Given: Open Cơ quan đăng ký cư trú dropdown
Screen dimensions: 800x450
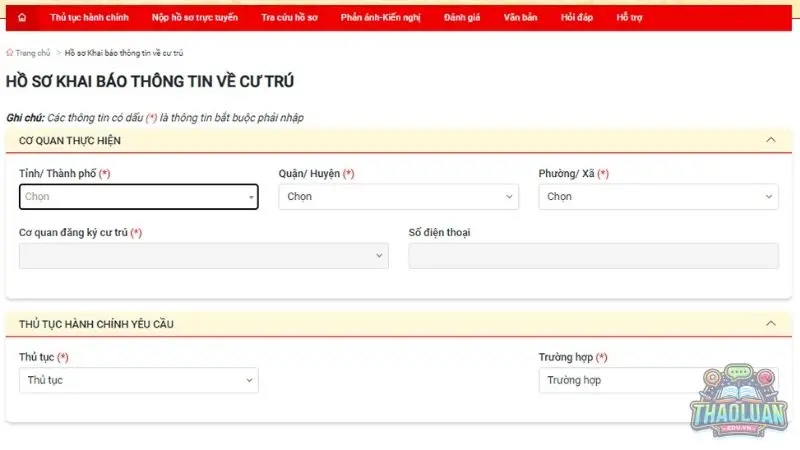Looking at the screenshot, I should pyautogui.click(x=204, y=256).
